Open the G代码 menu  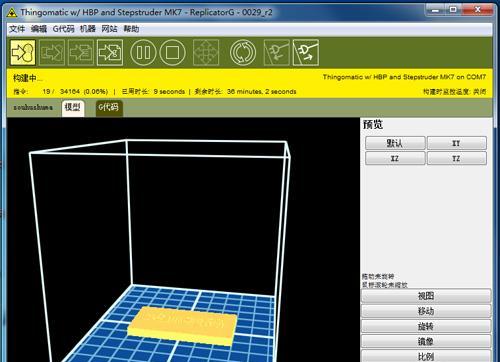(x=63, y=29)
